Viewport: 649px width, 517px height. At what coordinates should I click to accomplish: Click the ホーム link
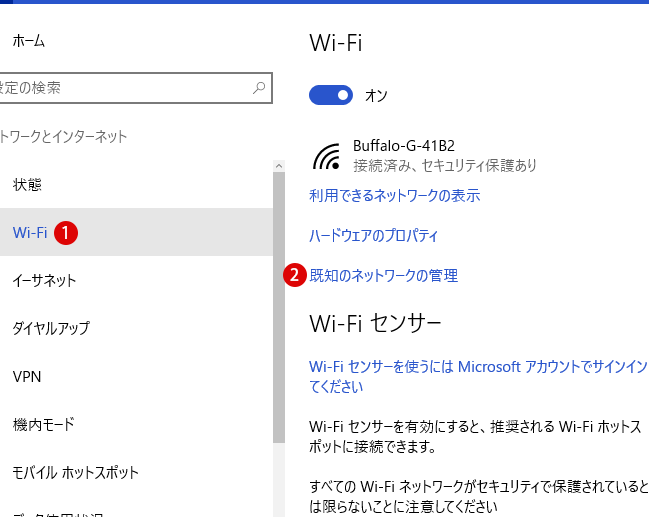[29, 41]
